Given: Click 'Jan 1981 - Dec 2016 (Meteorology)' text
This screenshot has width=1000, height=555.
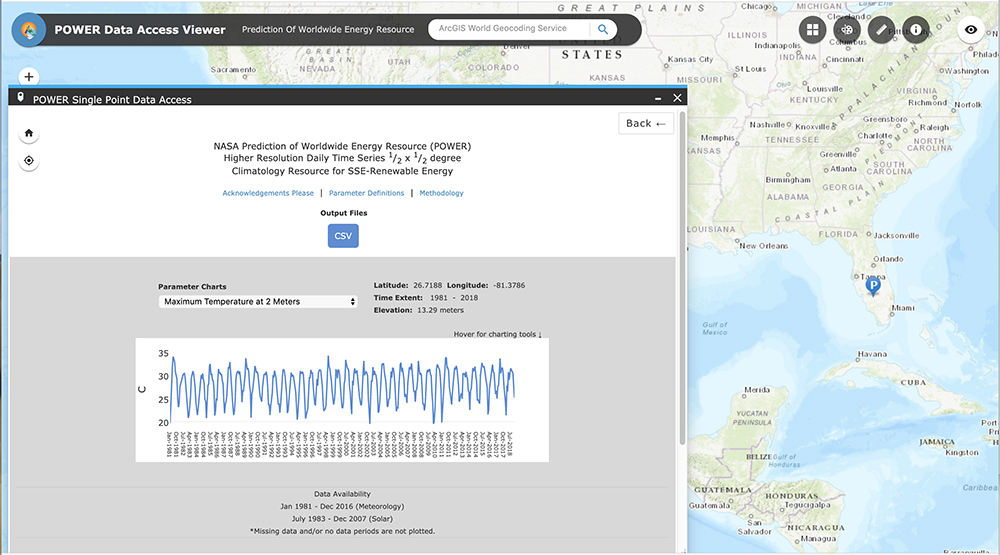Looking at the screenshot, I should (x=342, y=506).
